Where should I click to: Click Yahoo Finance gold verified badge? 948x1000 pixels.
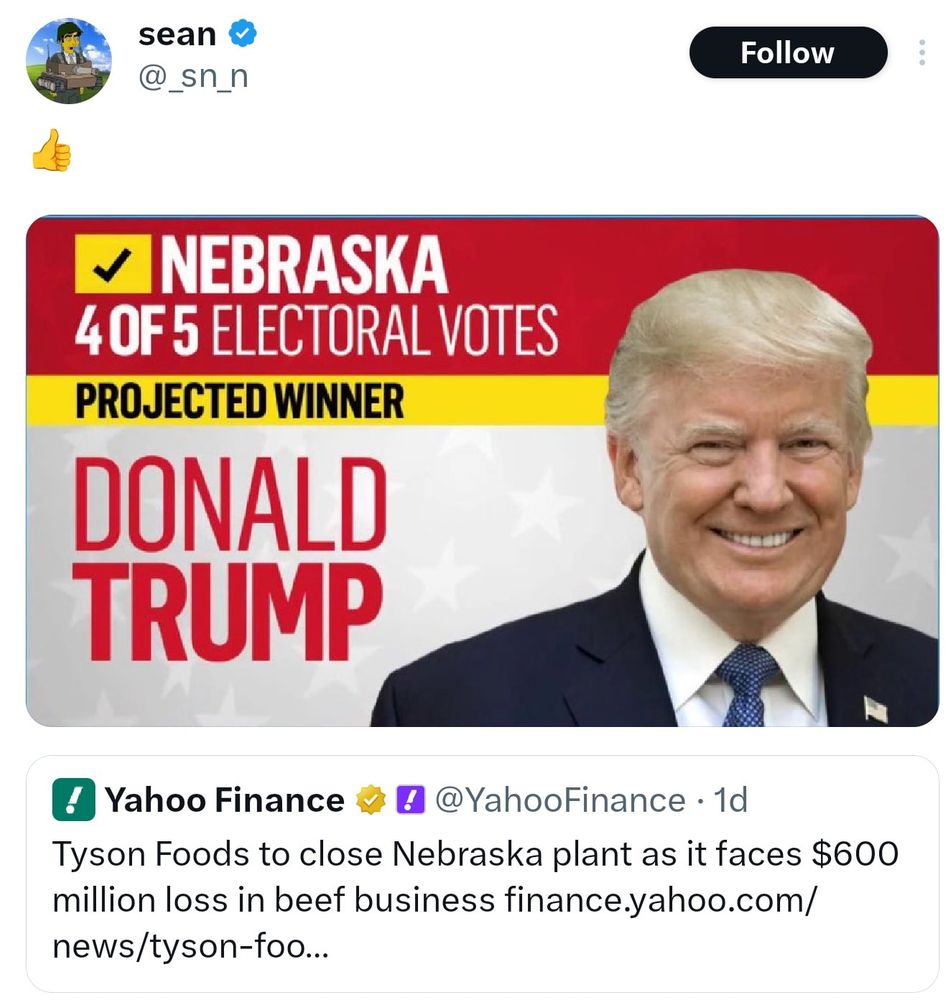[371, 800]
